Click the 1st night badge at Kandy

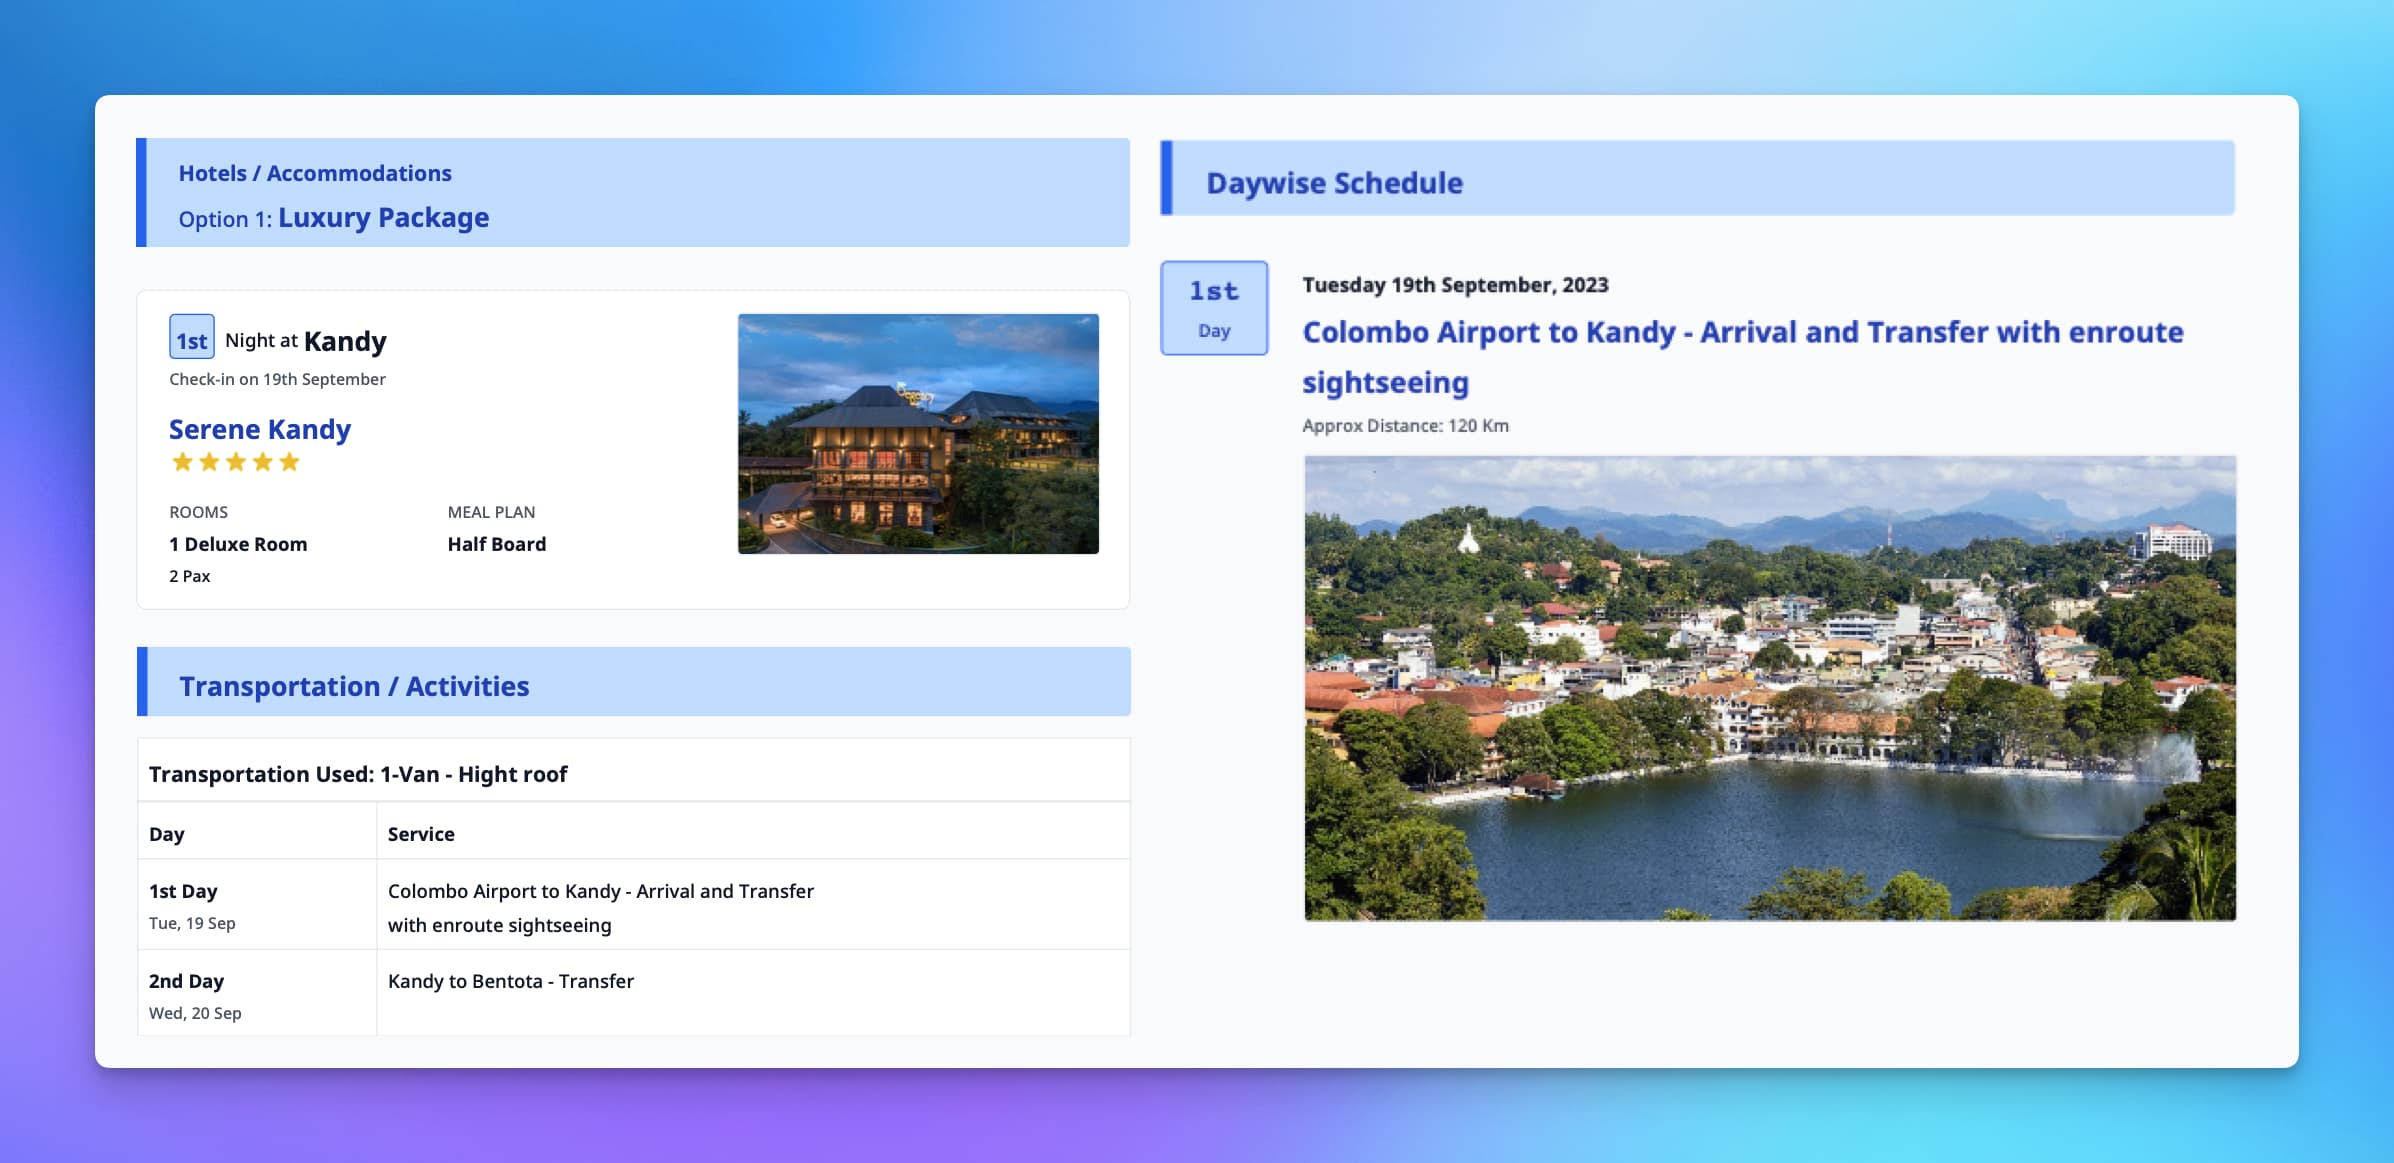click(x=191, y=338)
